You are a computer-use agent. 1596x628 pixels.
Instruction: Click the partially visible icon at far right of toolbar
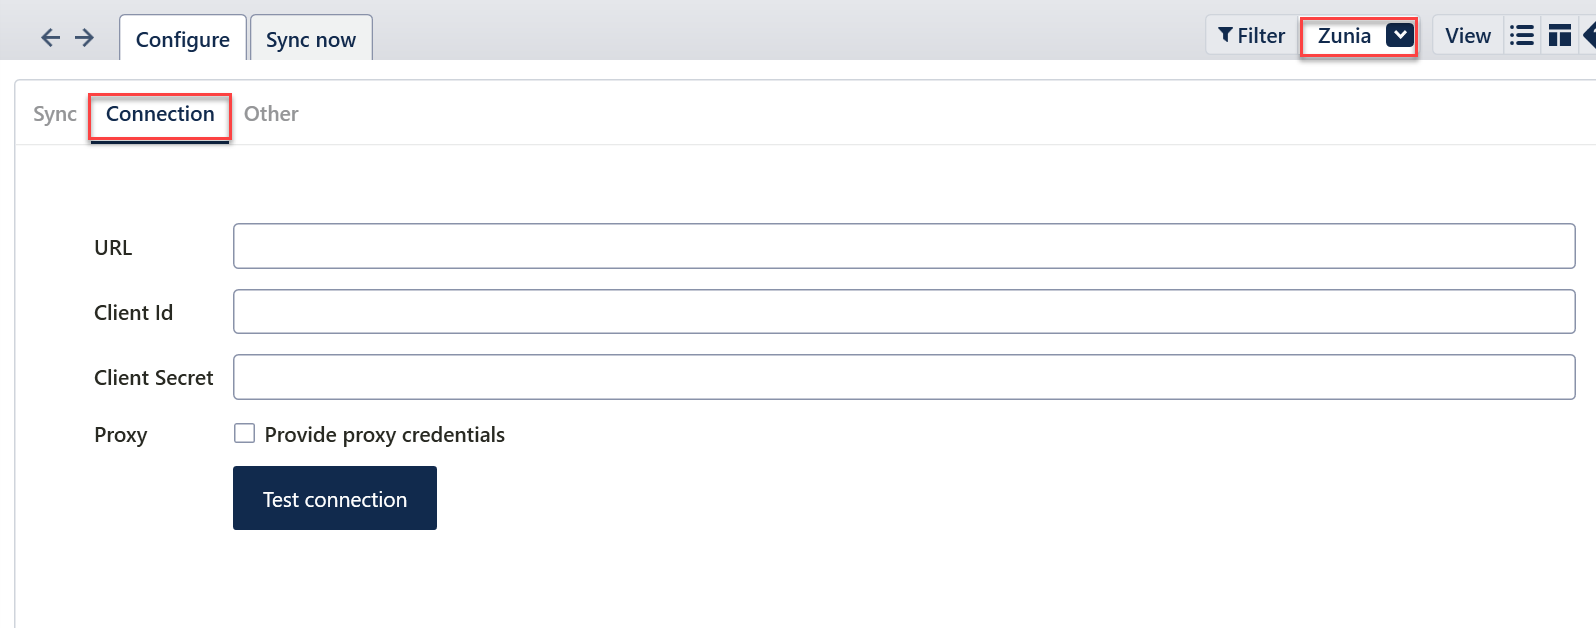1589,36
